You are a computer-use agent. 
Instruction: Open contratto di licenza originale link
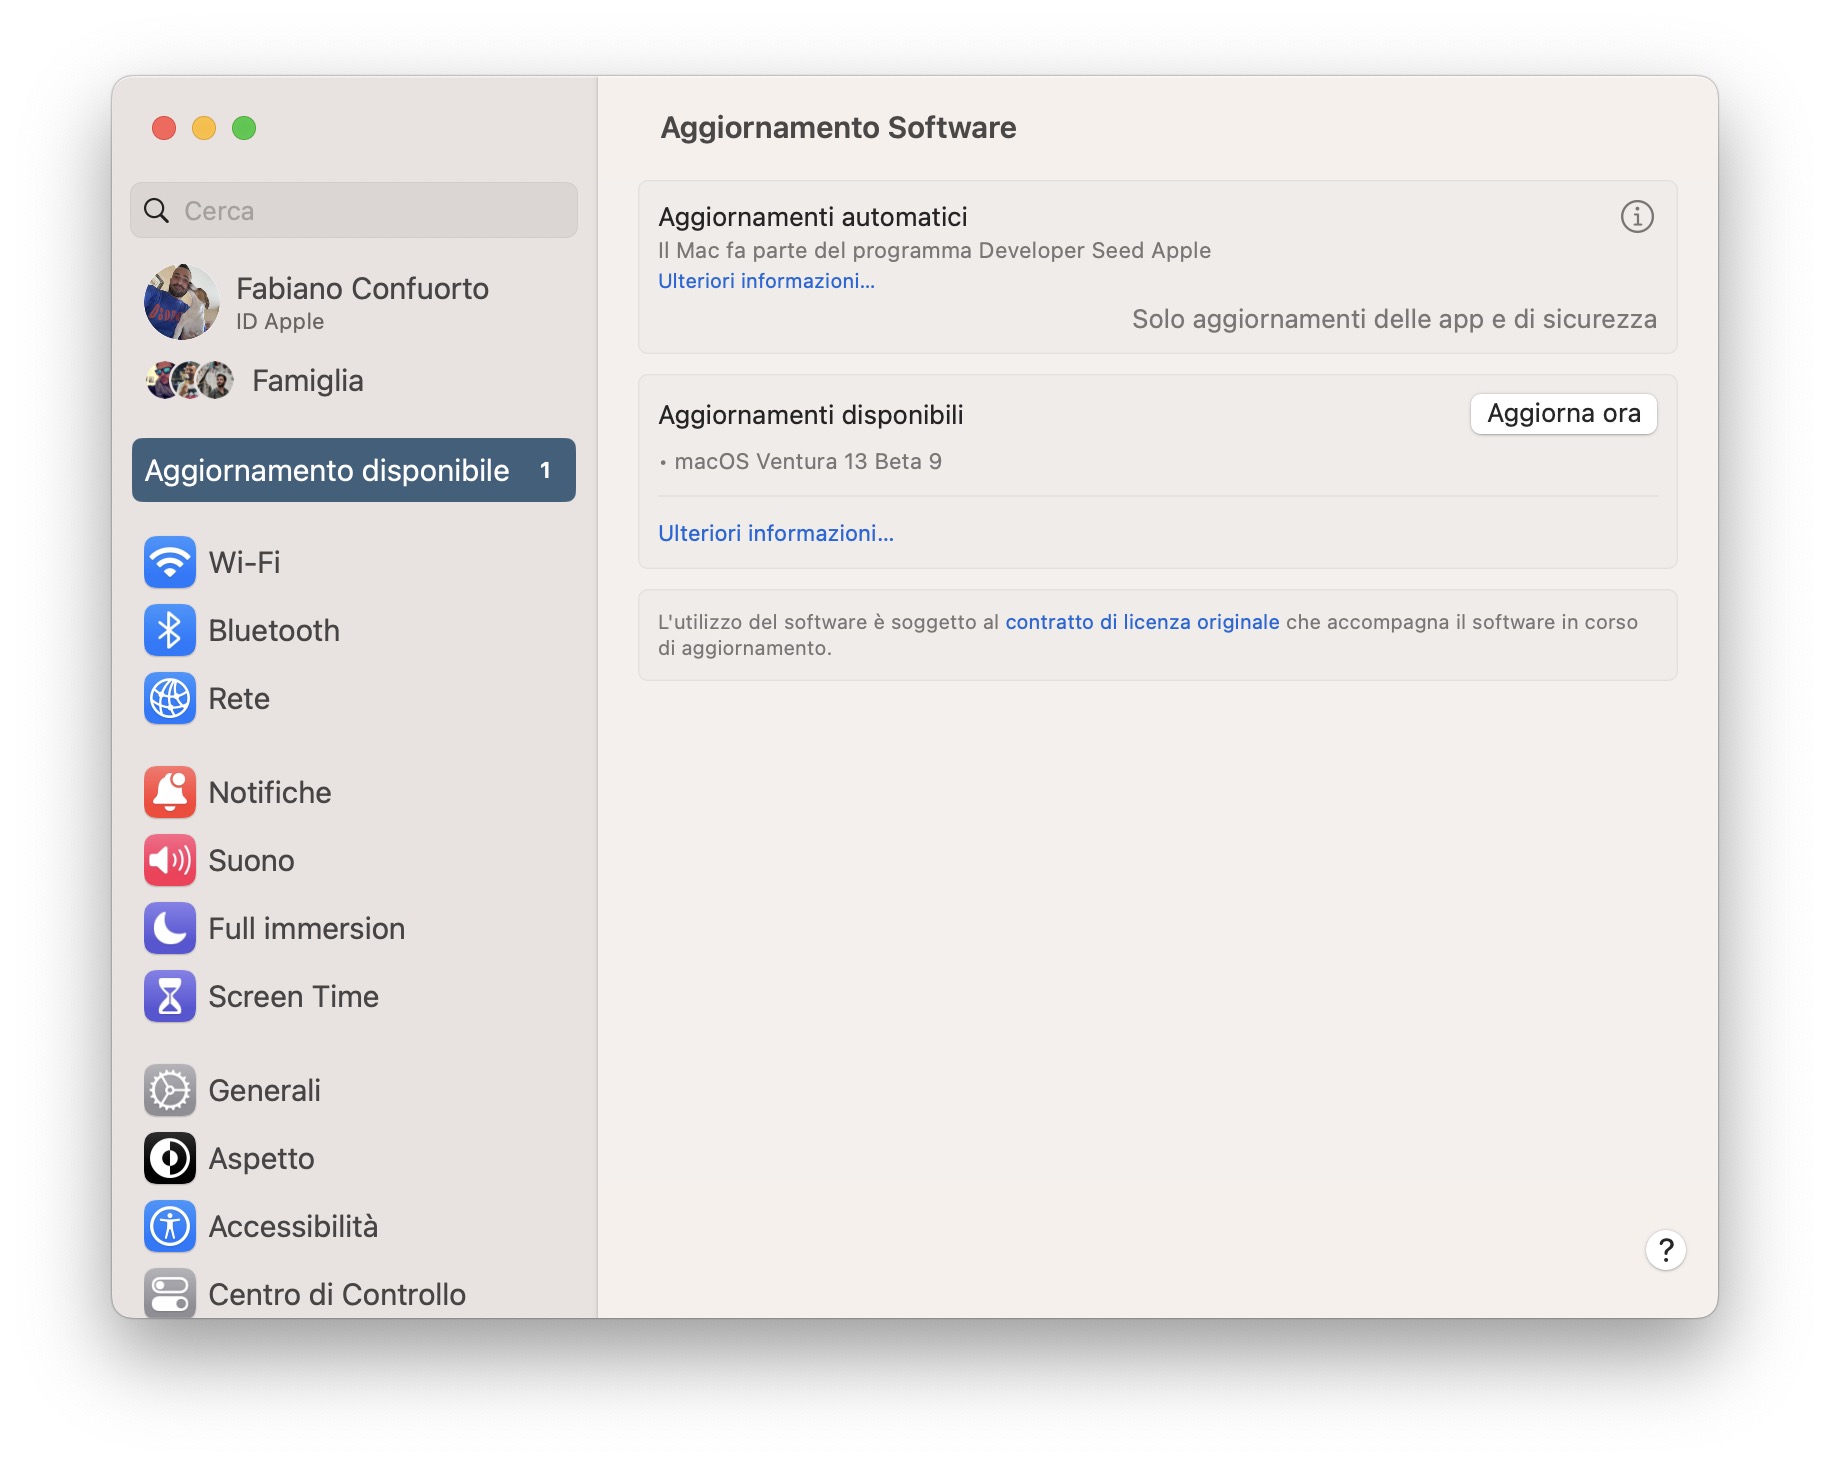1142,622
